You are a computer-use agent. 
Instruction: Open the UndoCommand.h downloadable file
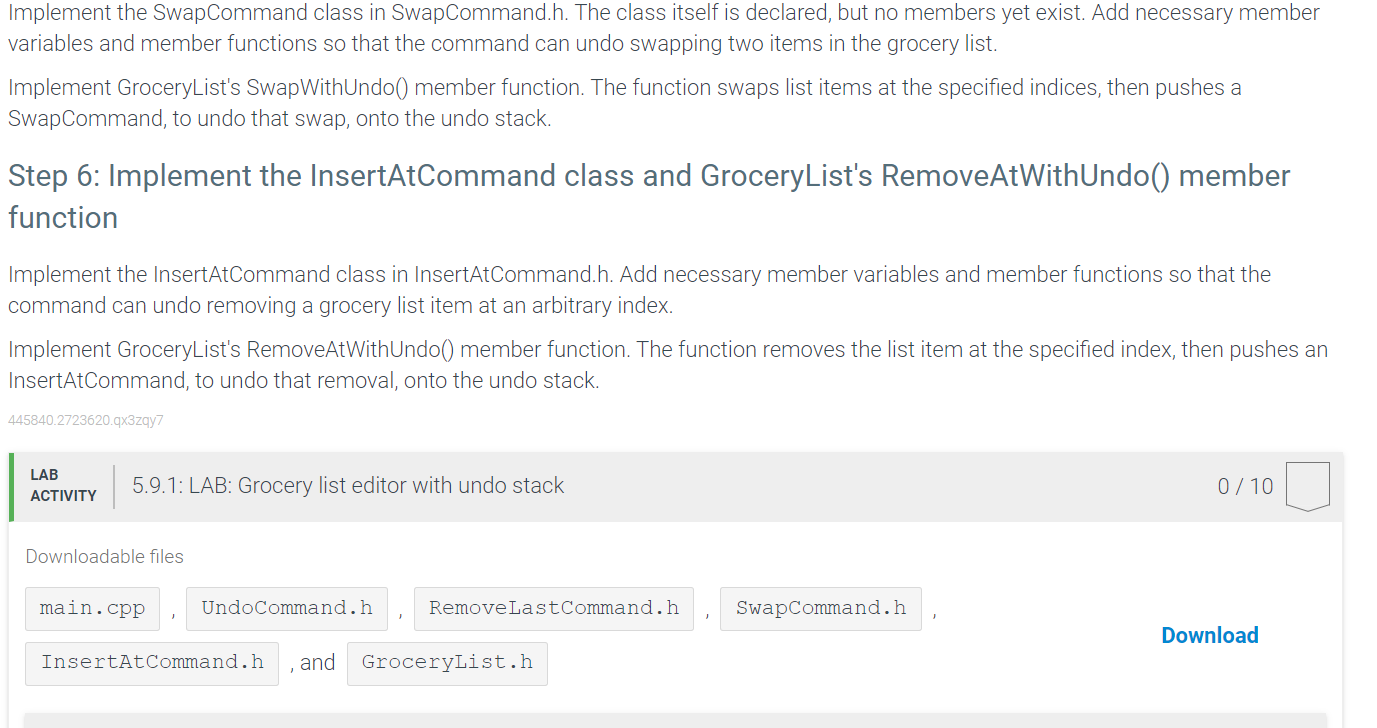[287, 608]
